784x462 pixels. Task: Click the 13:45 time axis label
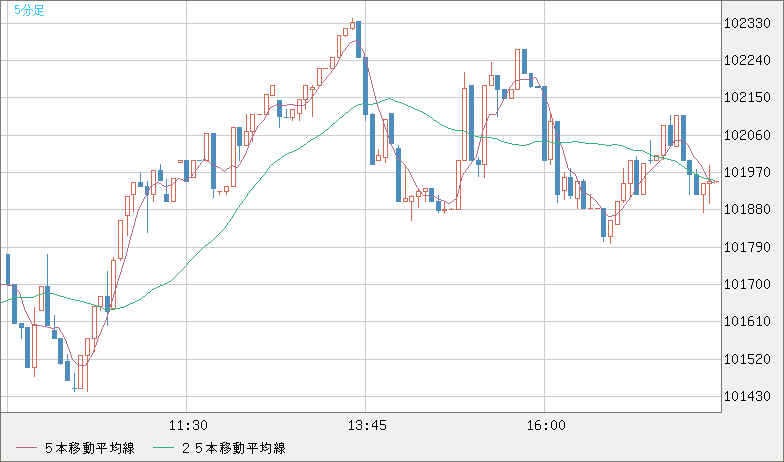[367, 426]
